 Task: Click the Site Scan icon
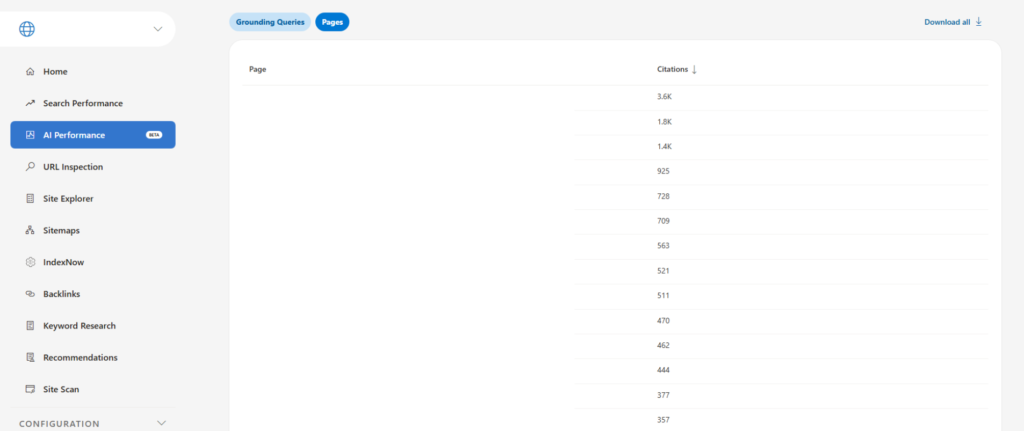coord(30,389)
